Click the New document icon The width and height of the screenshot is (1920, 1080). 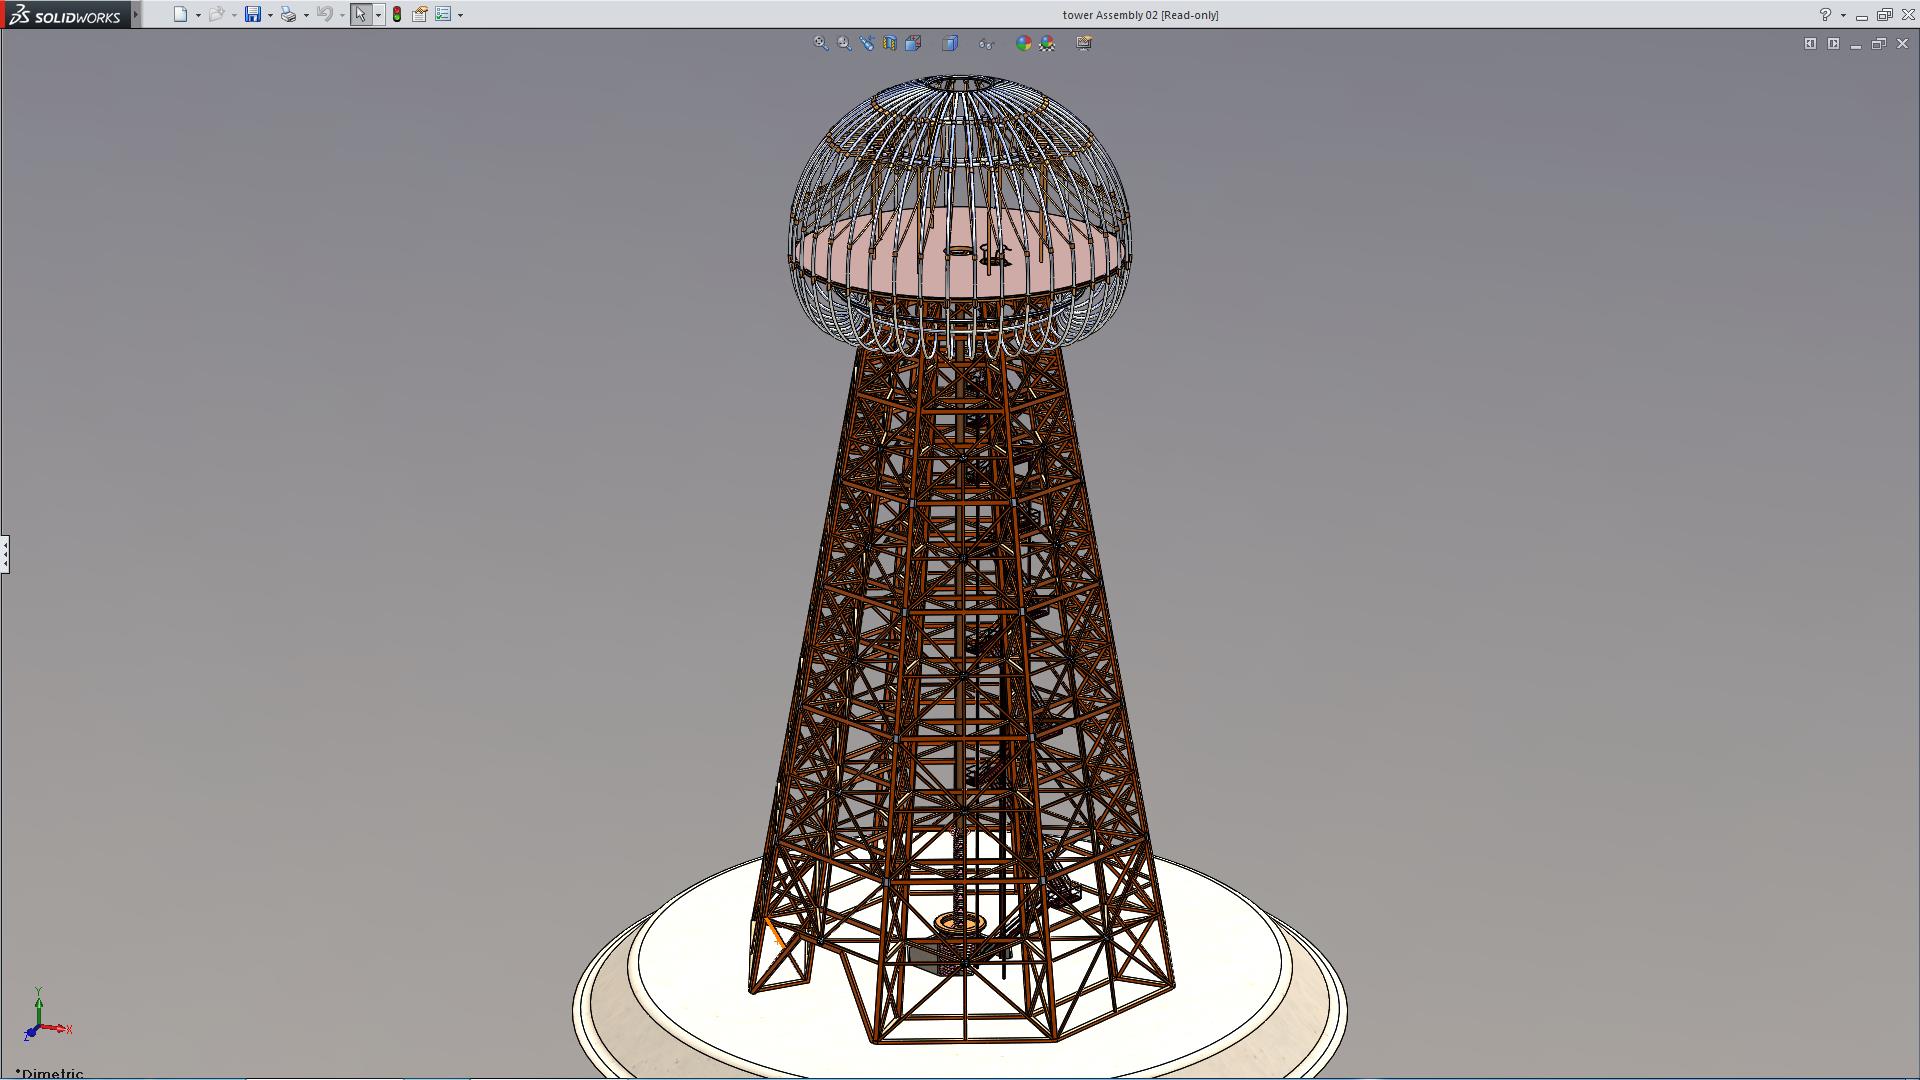[180, 14]
